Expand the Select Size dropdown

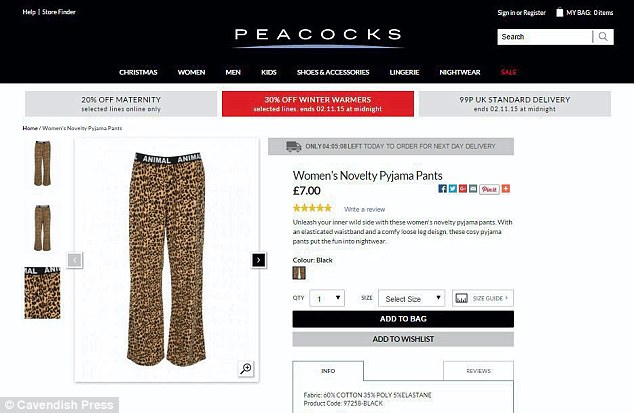click(x=412, y=299)
